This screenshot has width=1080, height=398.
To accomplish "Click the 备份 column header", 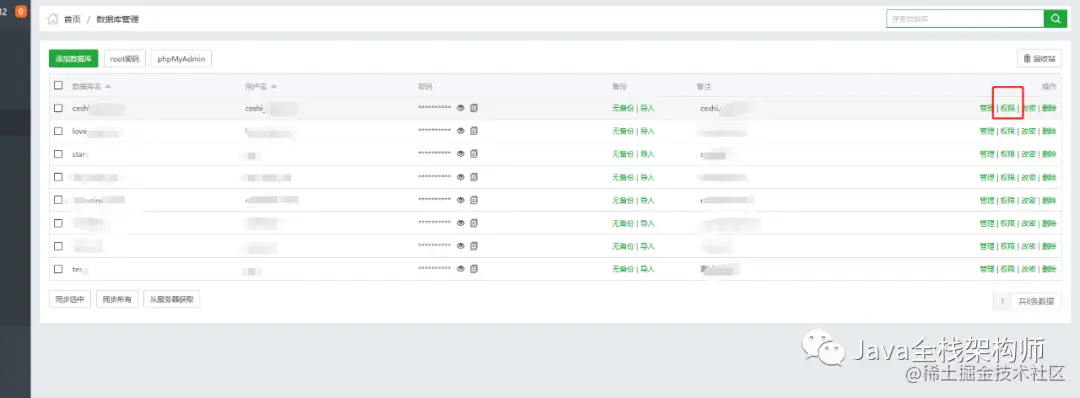I will (619, 86).
